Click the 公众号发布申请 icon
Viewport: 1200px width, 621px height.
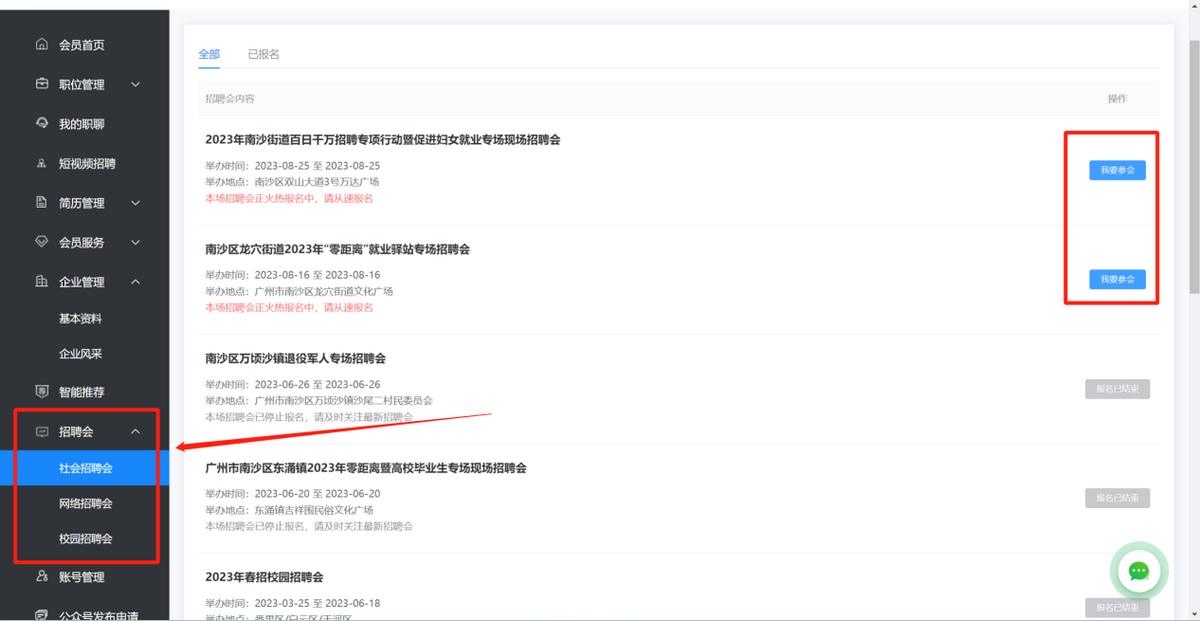coord(40,612)
